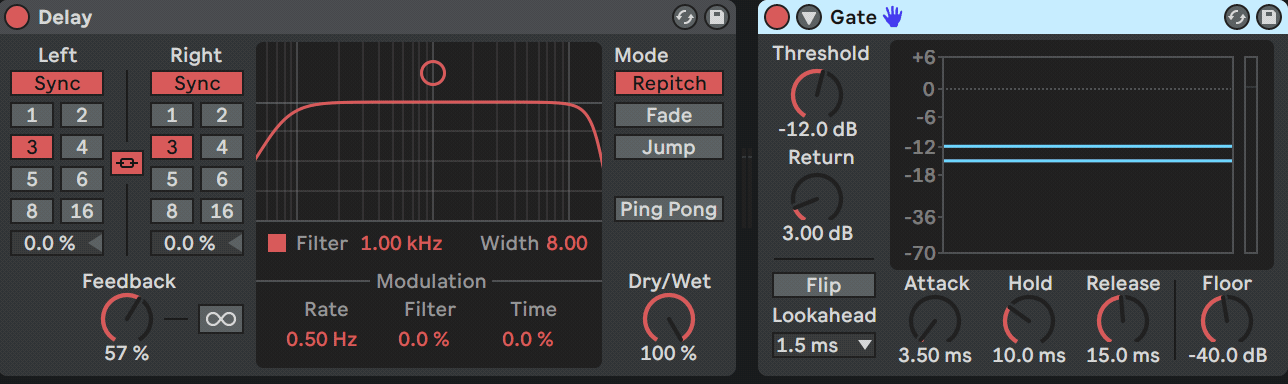
Task: Toggle Right channel Sync
Action: point(197,83)
